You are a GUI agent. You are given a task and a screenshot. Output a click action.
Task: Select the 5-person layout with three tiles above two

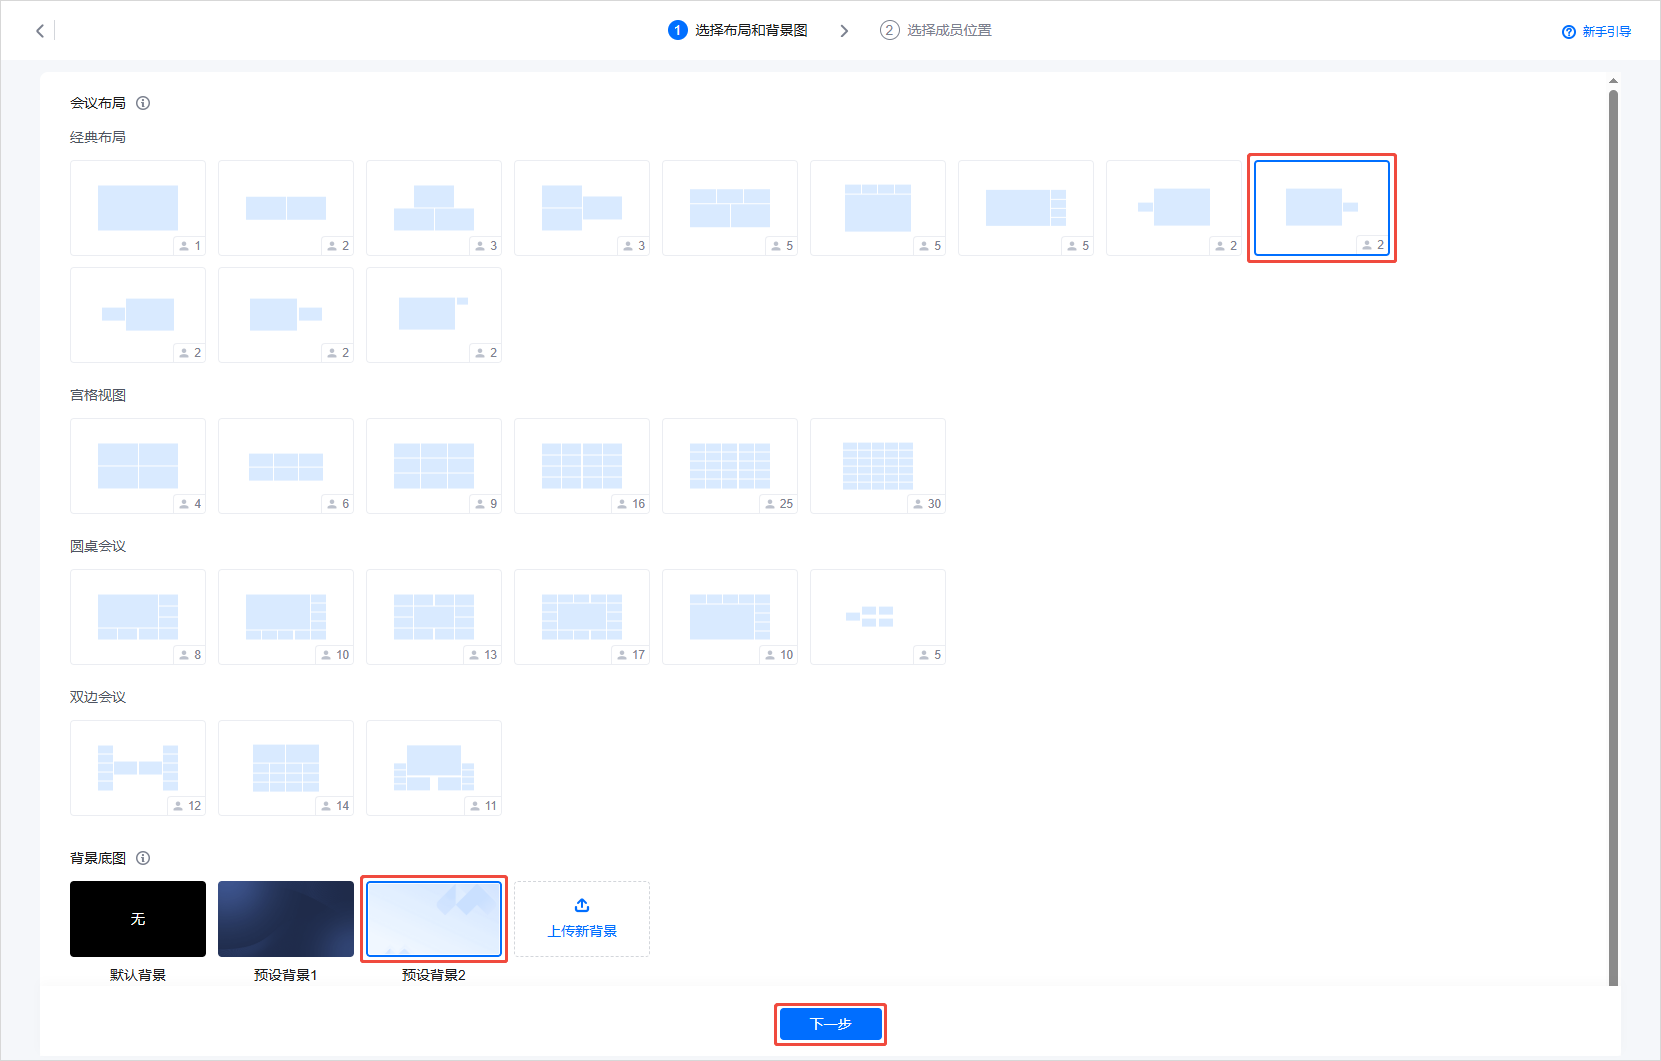[730, 208]
